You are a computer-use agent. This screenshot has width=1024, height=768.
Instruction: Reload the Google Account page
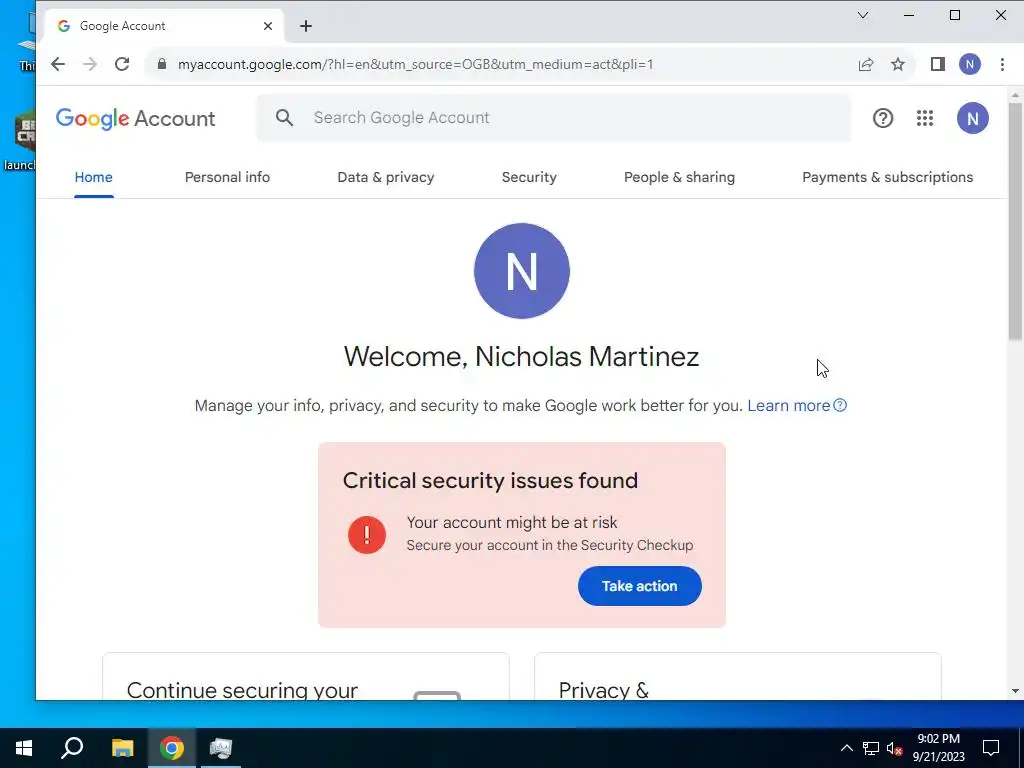122,64
